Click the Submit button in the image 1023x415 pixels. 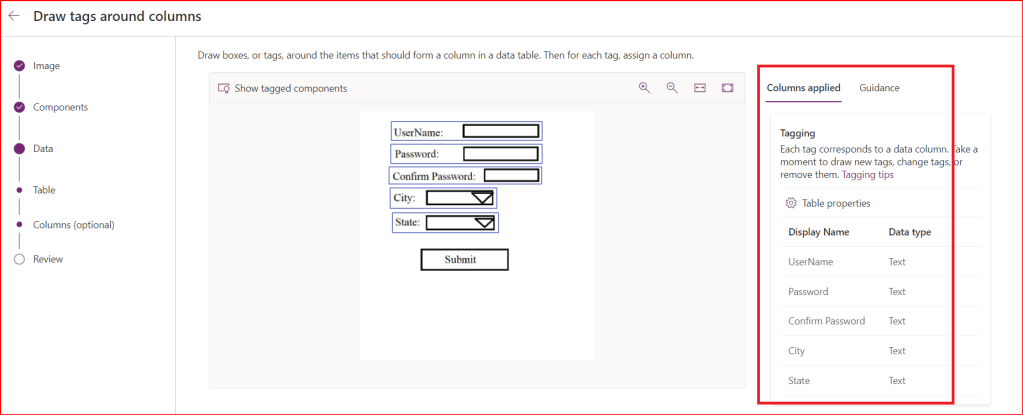[x=464, y=260]
